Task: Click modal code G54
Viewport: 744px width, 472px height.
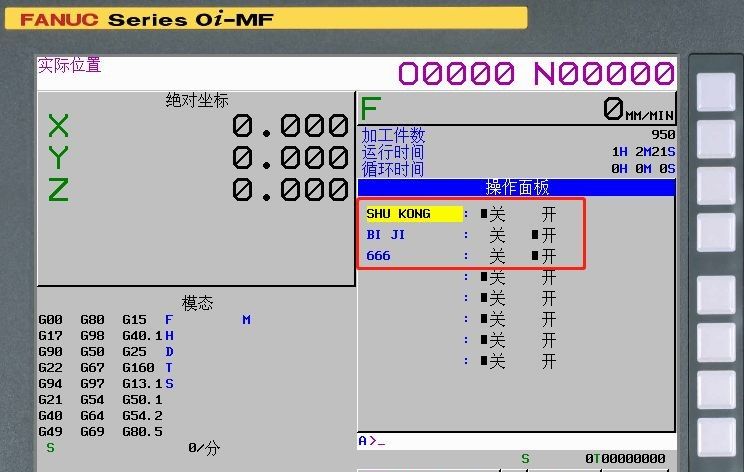Action: click(x=92, y=400)
